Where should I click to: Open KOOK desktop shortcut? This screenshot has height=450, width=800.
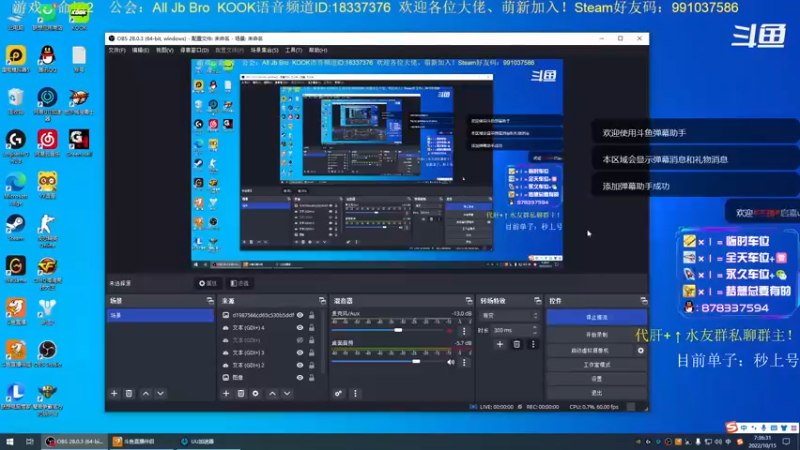(x=79, y=16)
